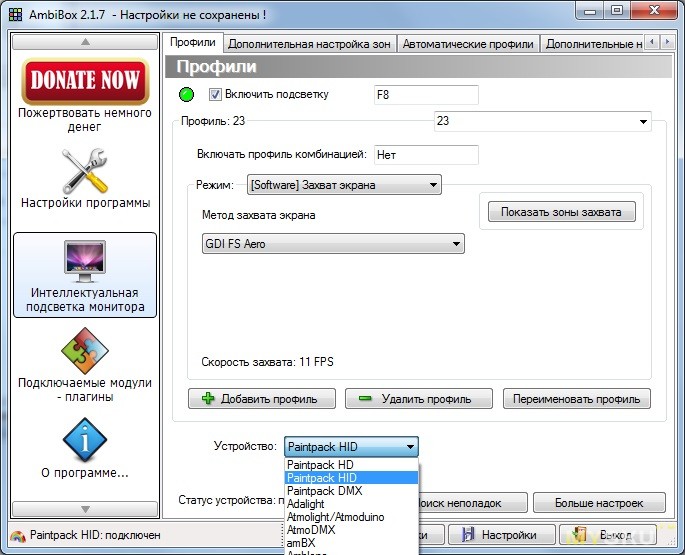Switch to Дополнительная настройка зон tab
The height and width of the screenshot is (555, 685).
309,44
